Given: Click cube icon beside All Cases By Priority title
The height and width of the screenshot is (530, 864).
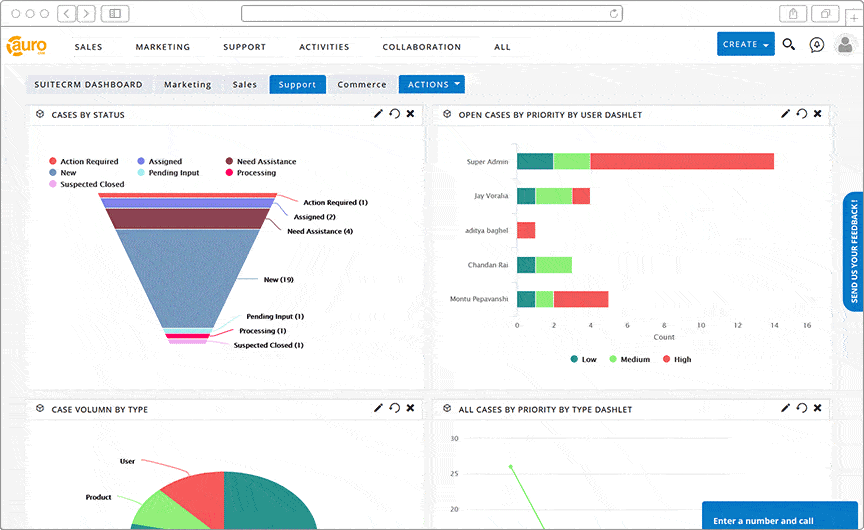Looking at the screenshot, I should tap(447, 408).
